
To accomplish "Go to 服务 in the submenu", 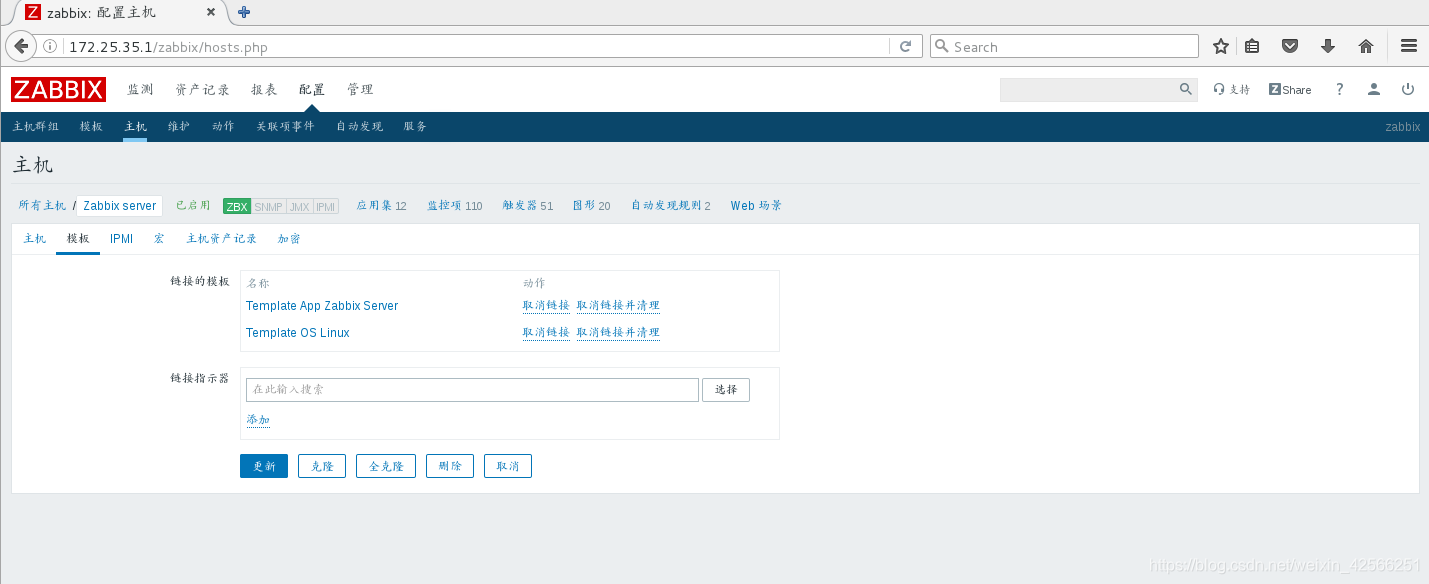I will (415, 126).
